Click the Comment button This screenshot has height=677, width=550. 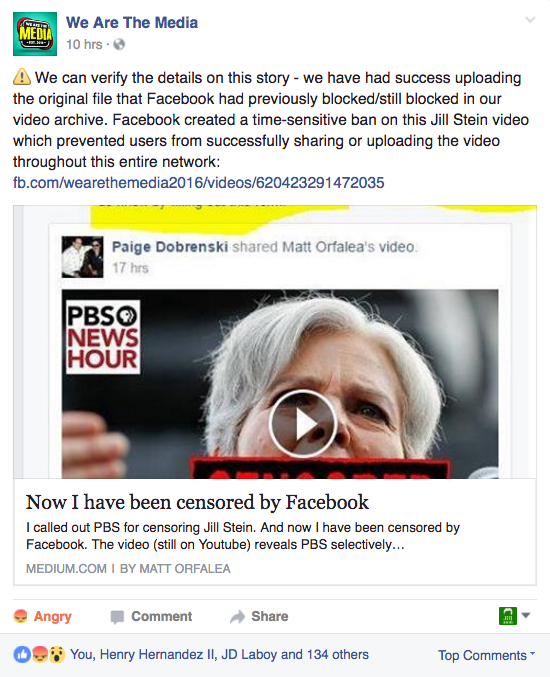(x=151, y=616)
